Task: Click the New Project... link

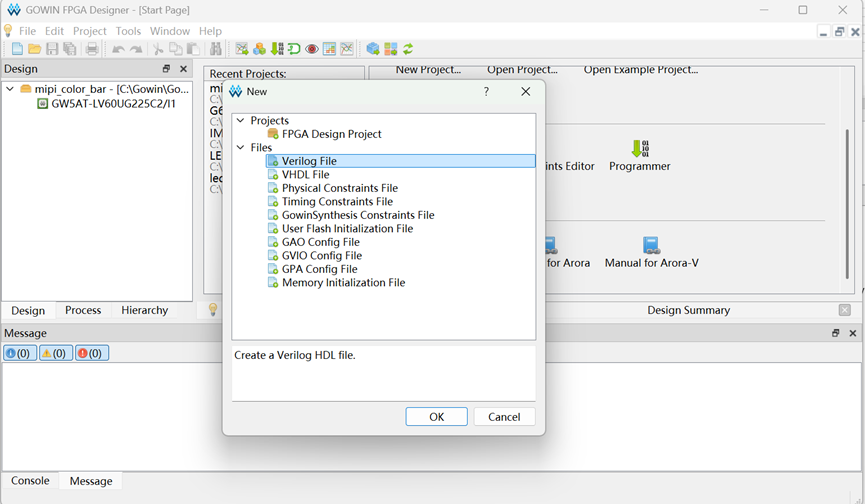Action: (428, 70)
